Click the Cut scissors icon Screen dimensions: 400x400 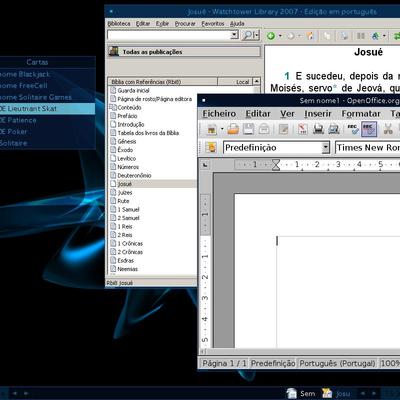(388, 129)
